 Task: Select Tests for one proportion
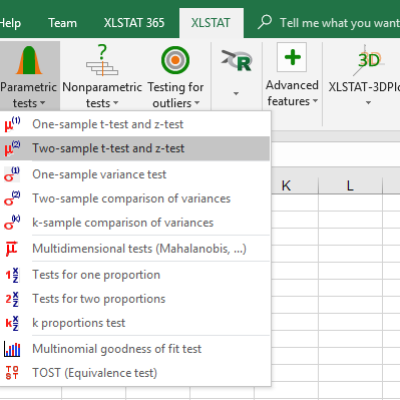click(135, 275)
